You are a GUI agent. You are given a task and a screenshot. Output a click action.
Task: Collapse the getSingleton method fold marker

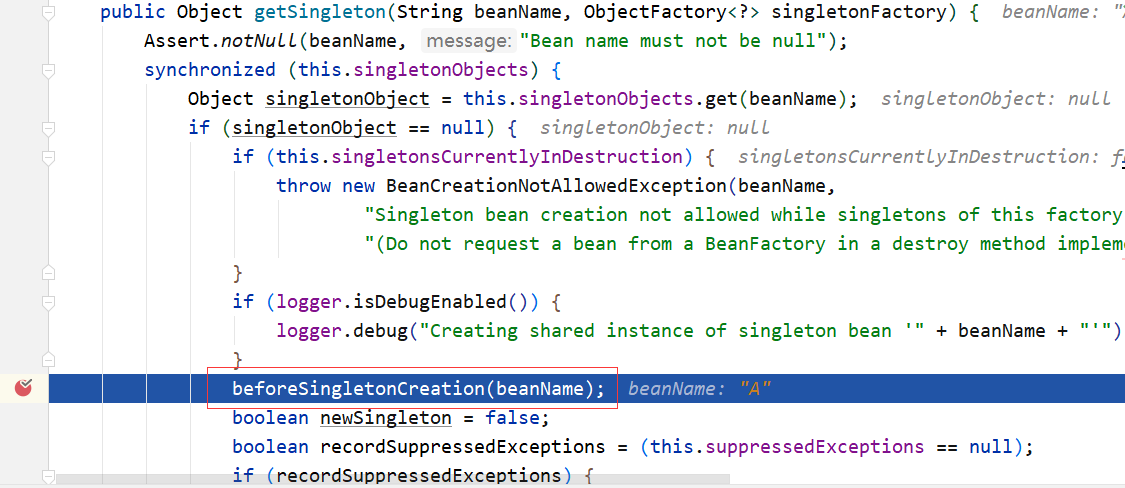point(48,12)
